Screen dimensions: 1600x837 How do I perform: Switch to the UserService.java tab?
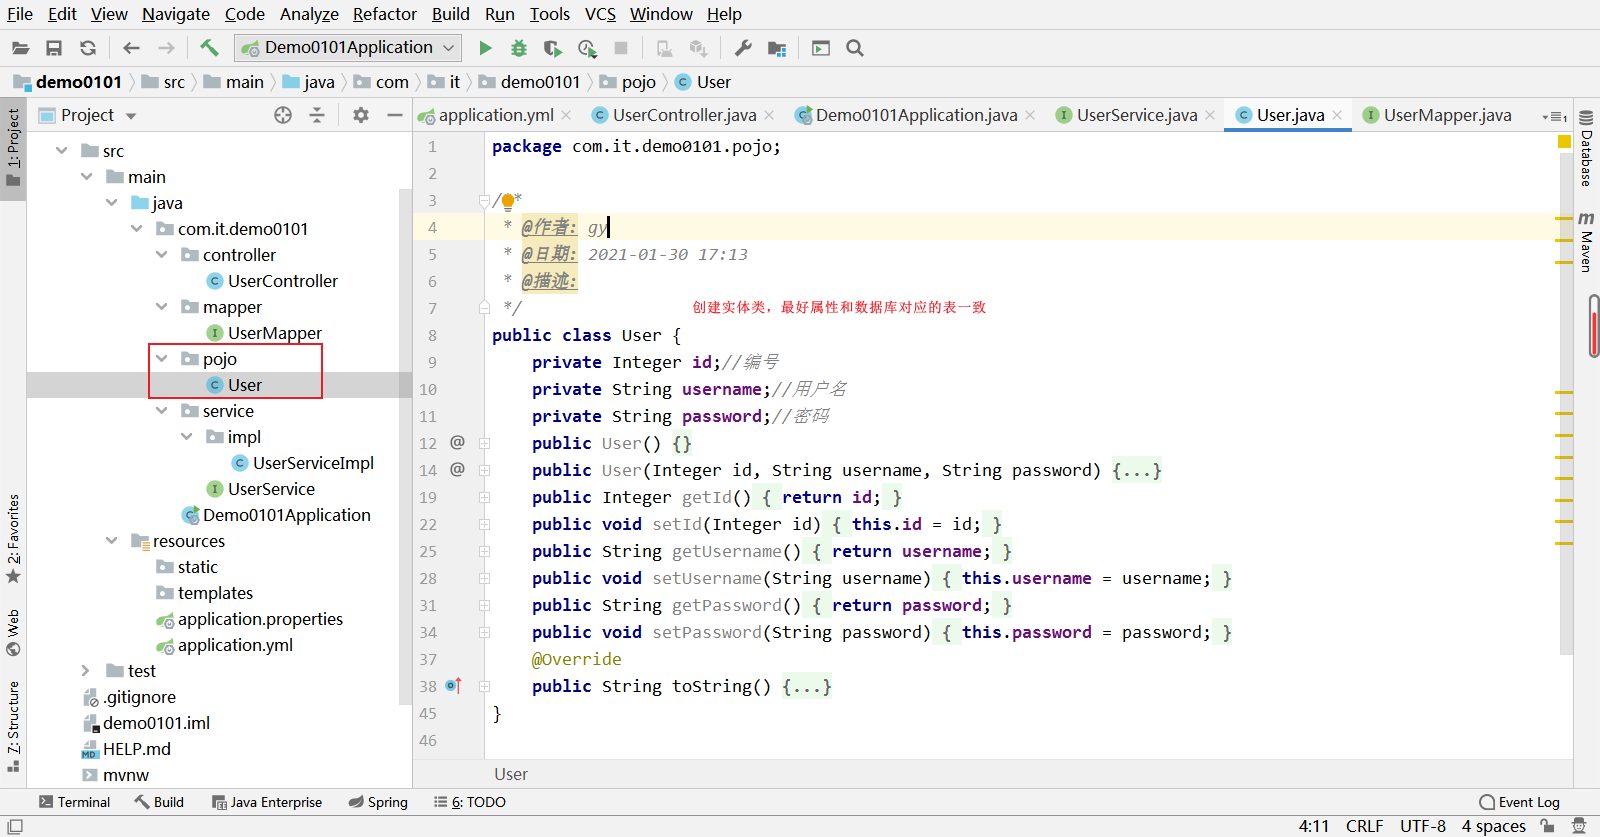pyautogui.click(x=1136, y=115)
